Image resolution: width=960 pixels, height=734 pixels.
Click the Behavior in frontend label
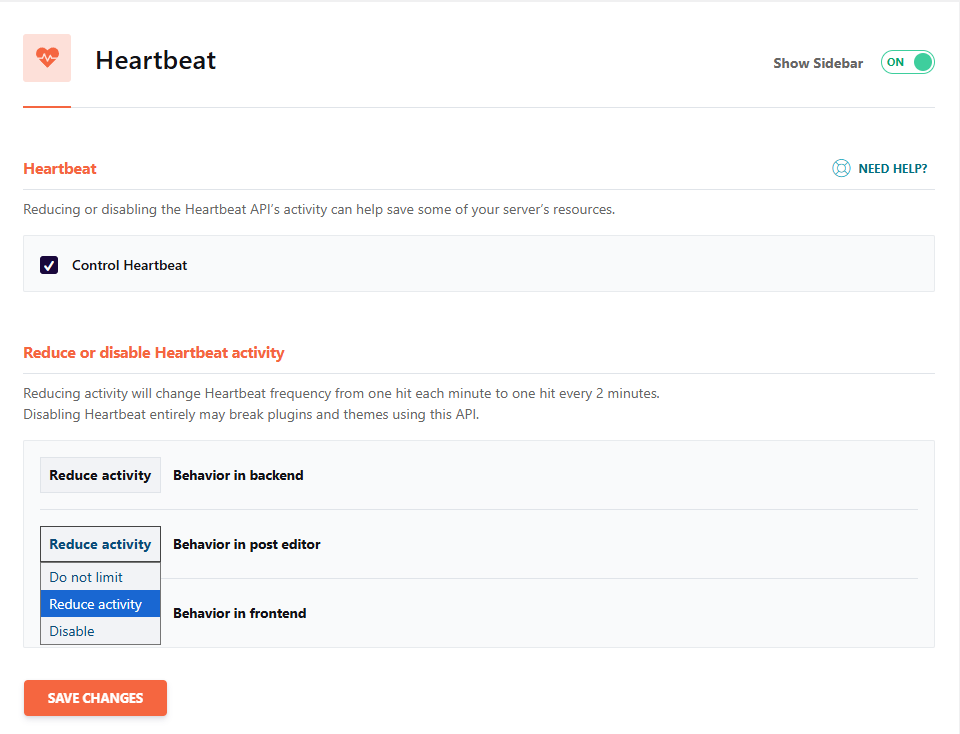pyautogui.click(x=239, y=613)
